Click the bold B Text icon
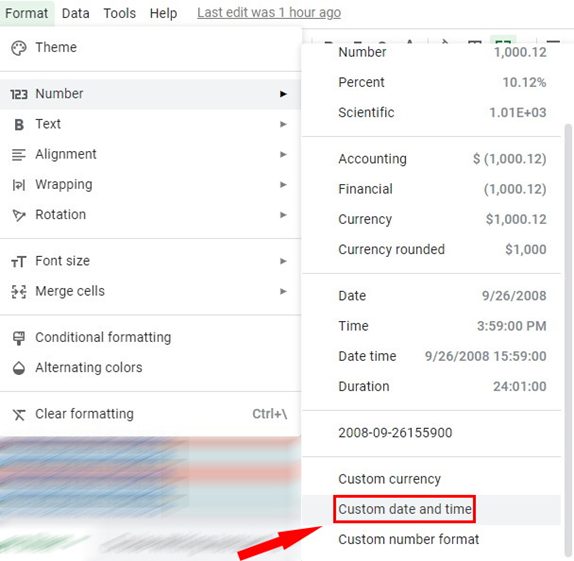The height and width of the screenshot is (561, 574). tap(19, 125)
